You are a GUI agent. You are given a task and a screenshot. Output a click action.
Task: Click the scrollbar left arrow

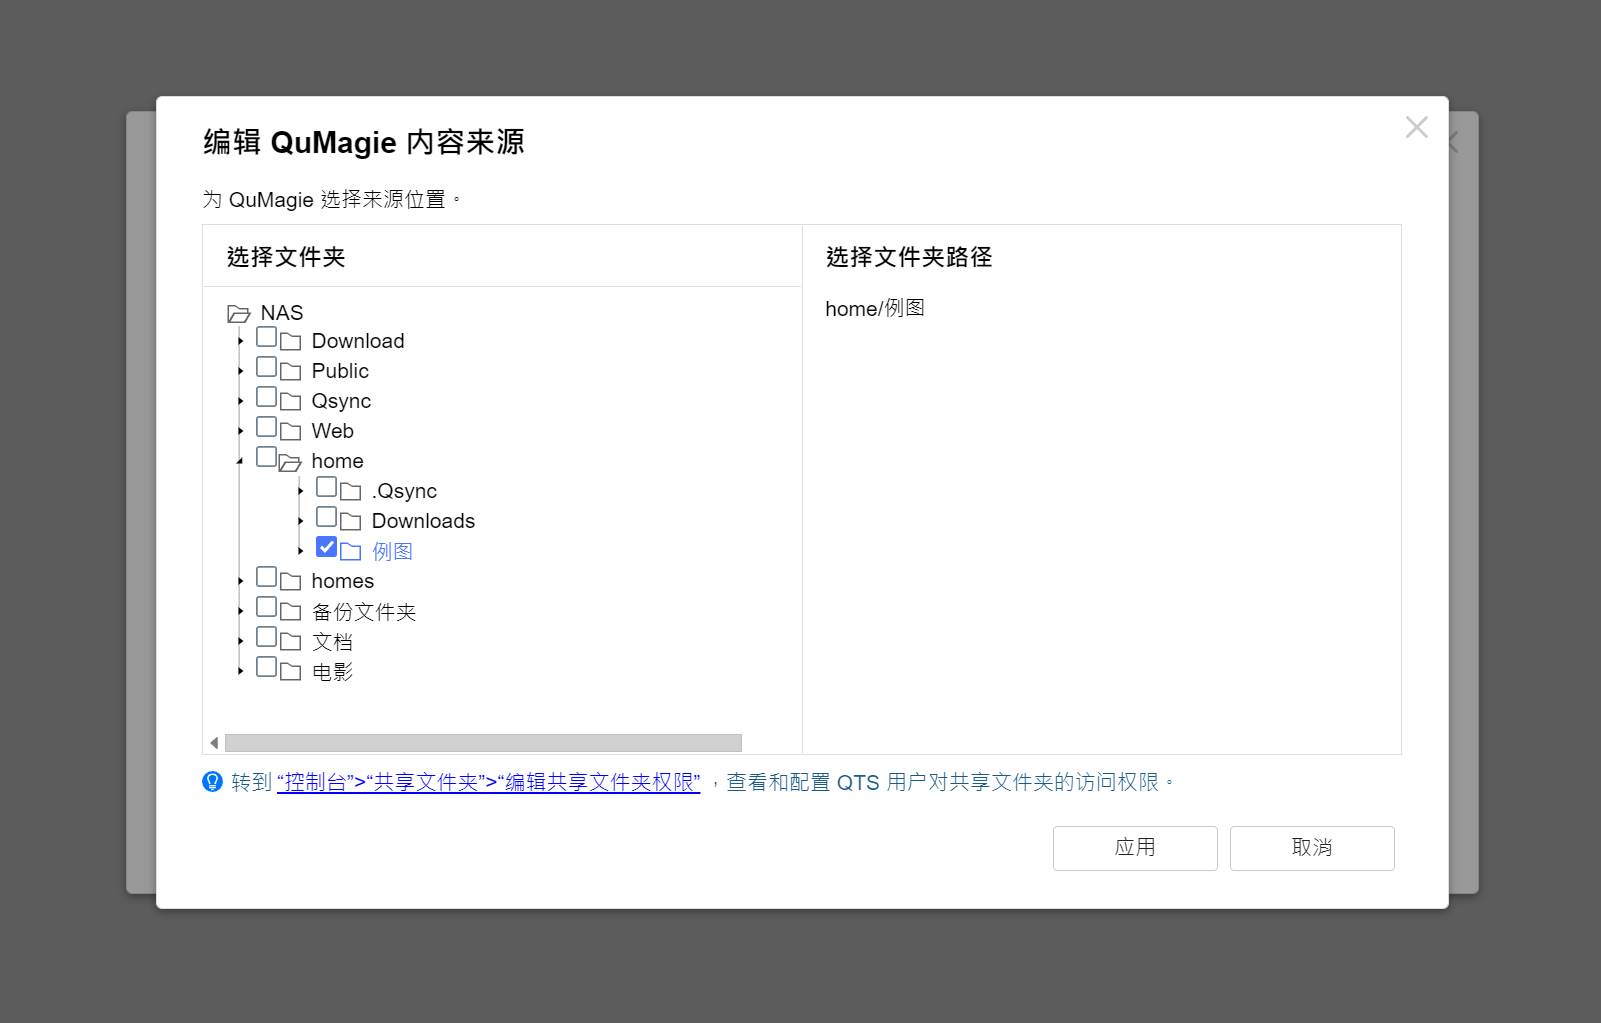(x=214, y=743)
